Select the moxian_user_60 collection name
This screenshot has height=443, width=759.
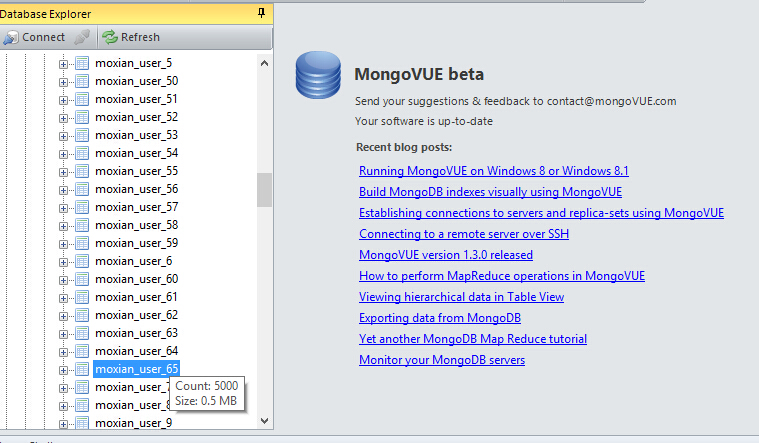137,279
